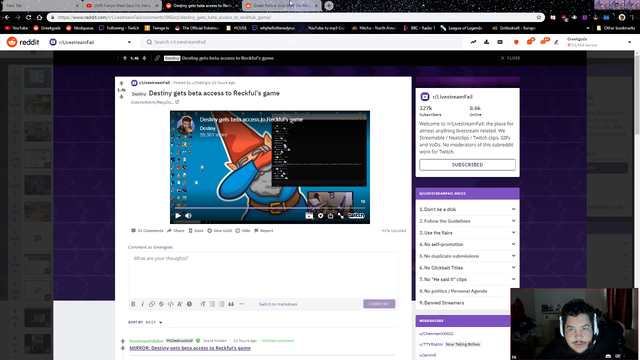The width and height of the screenshot is (640, 360).
Task: Apply italic formatting in comment editor
Action: point(142,304)
